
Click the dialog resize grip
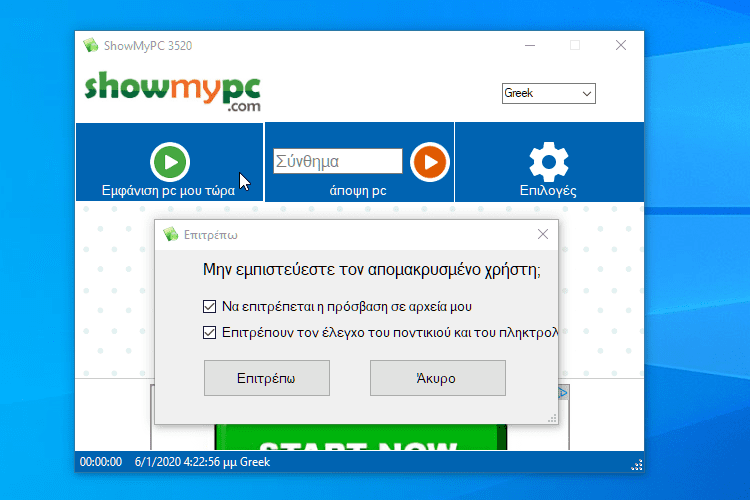(552, 419)
